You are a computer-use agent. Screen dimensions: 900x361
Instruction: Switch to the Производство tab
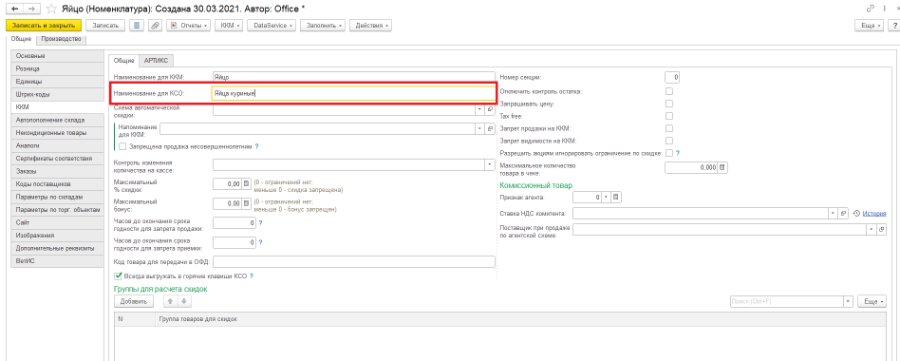[x=61, y=39]
